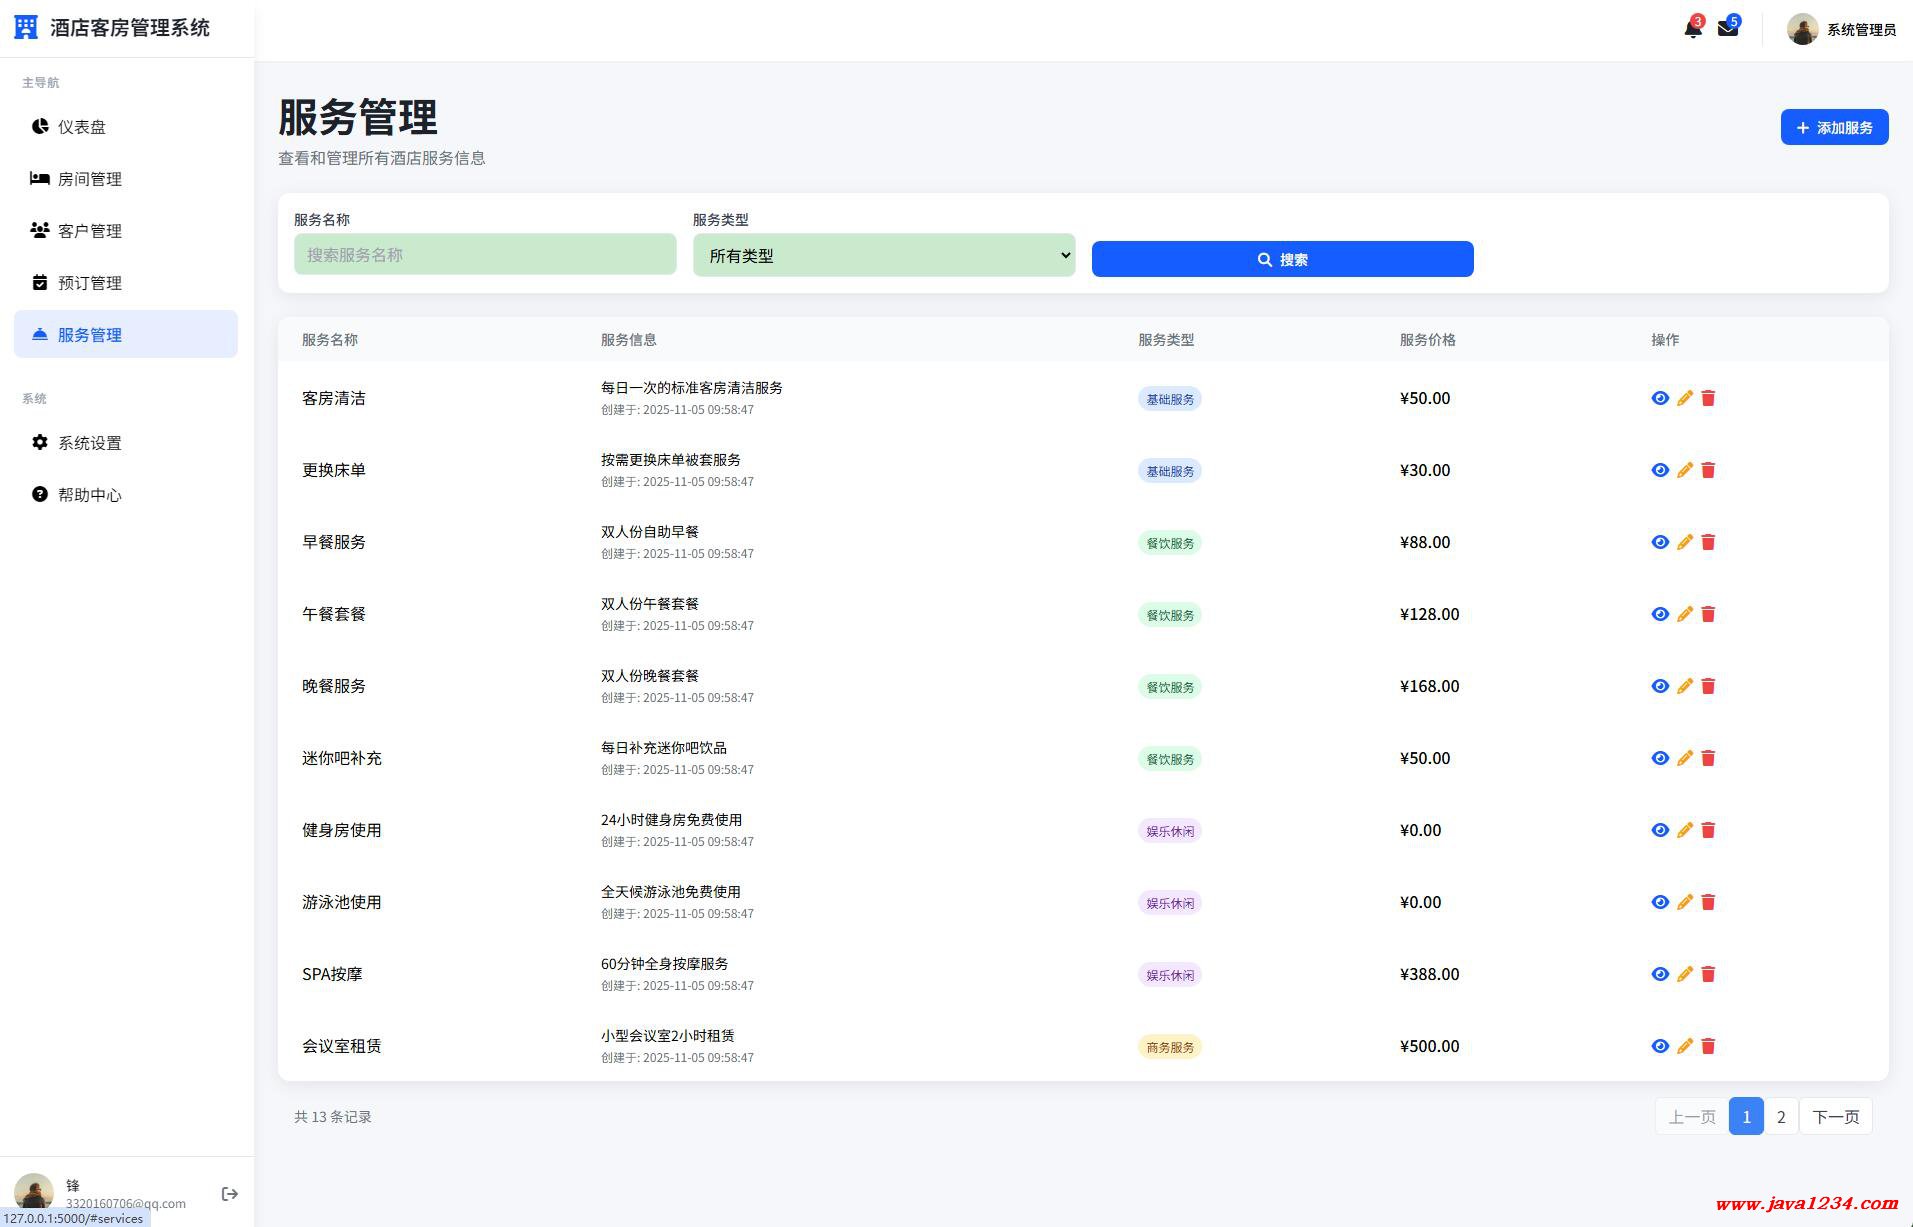The height and width of the screenshot is (1227, 1913).
Task: Open the notification bell icon
Action: [1692, 29]
